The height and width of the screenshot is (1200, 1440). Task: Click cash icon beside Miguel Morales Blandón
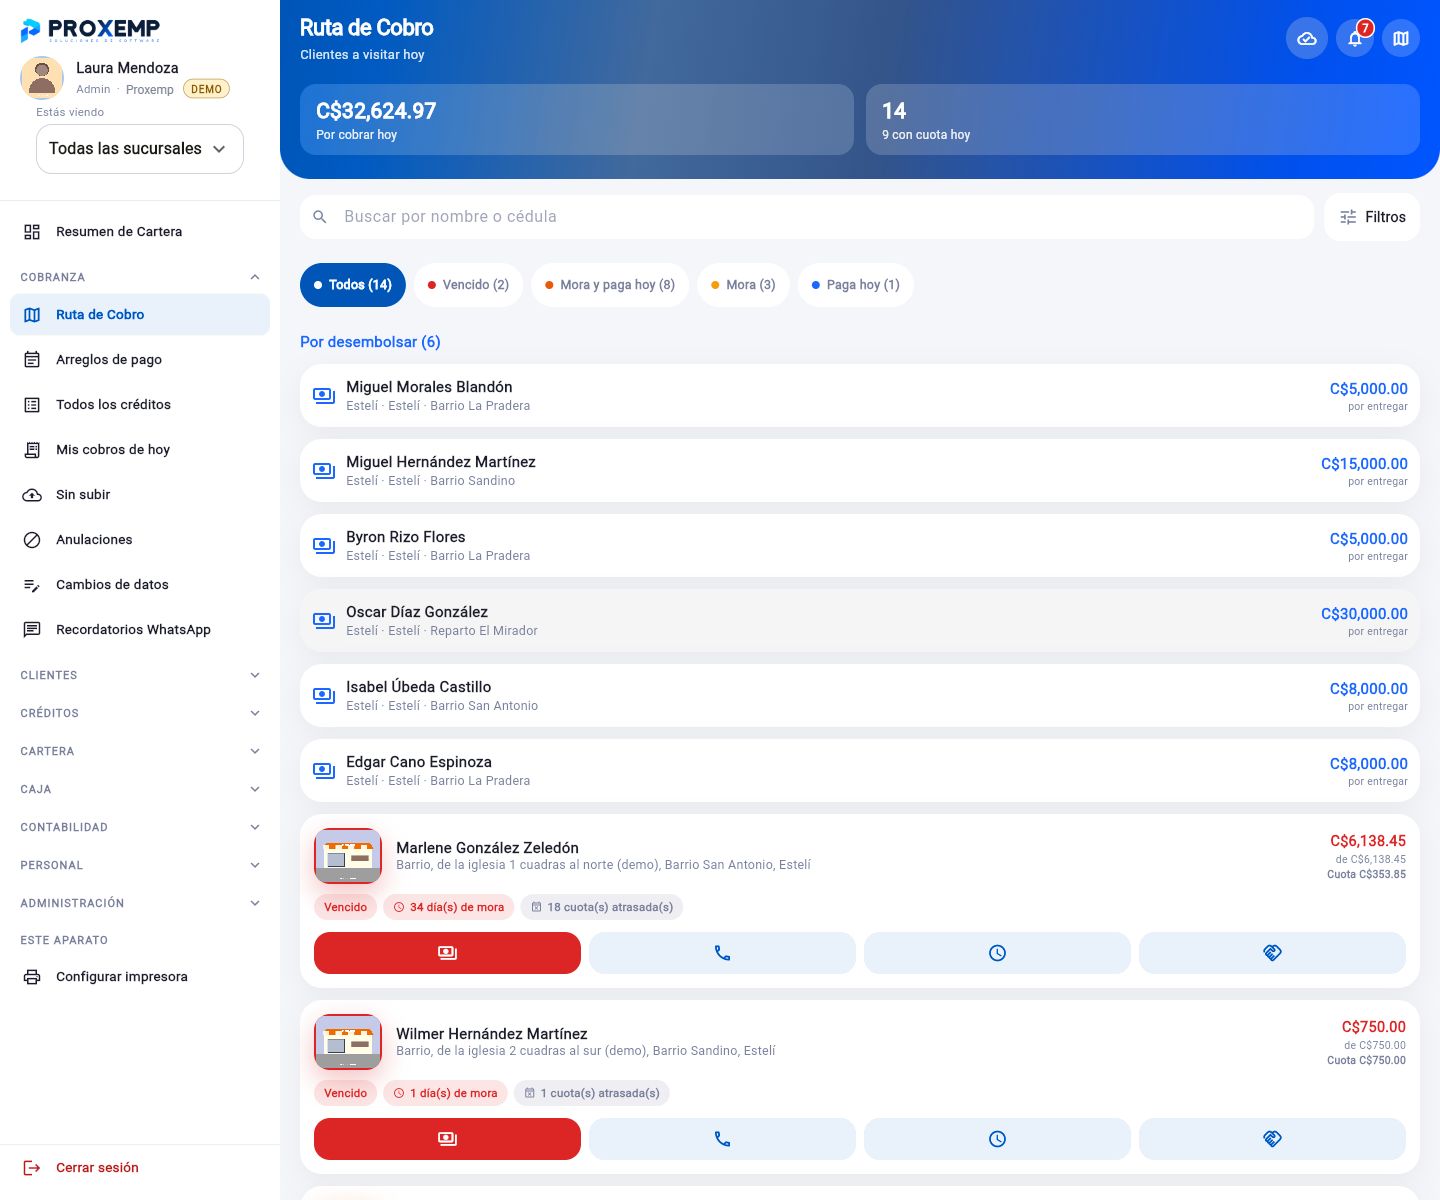(x=324, y=395)
